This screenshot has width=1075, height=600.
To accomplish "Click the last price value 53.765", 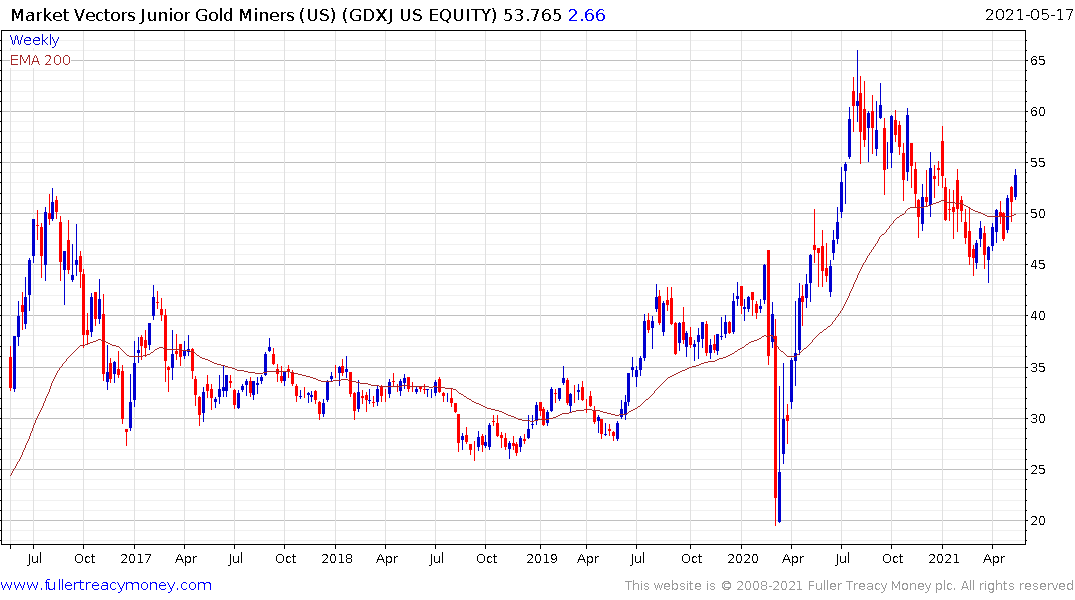I will tap(532, 15).
